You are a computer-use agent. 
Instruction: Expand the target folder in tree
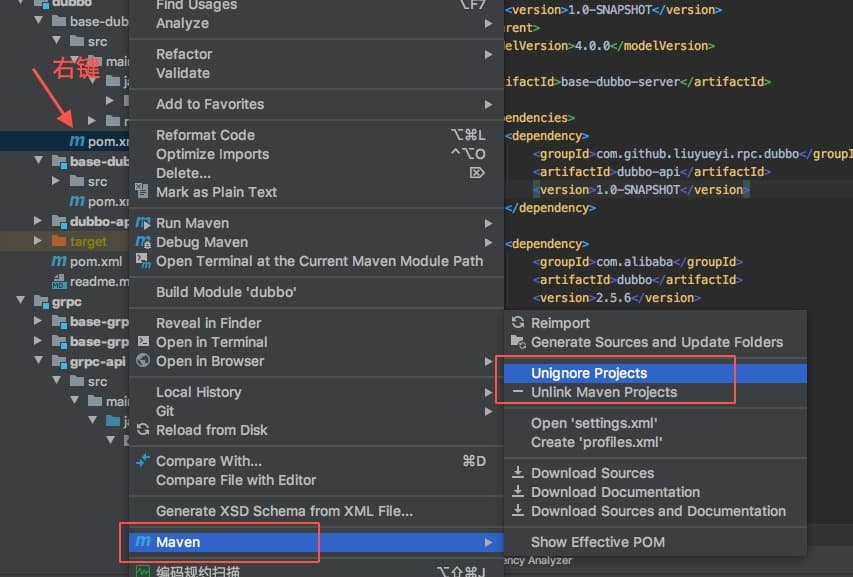(x=38, y=242)
